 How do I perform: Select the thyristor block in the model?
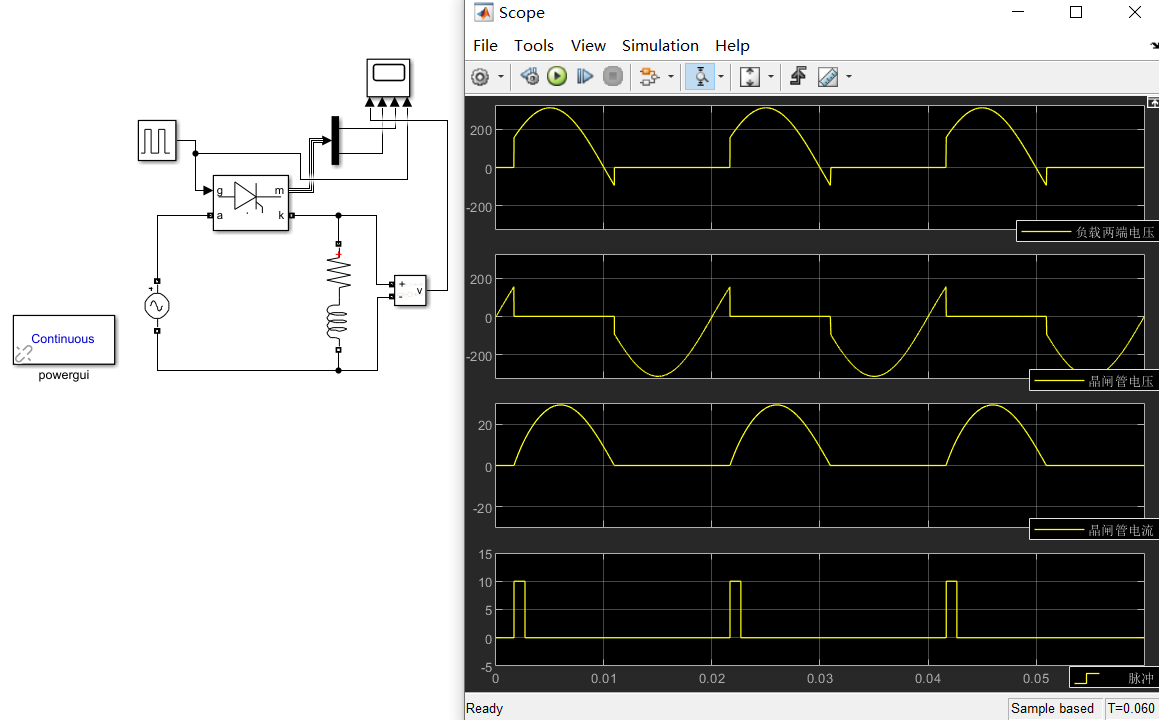(x=250, y=203)
